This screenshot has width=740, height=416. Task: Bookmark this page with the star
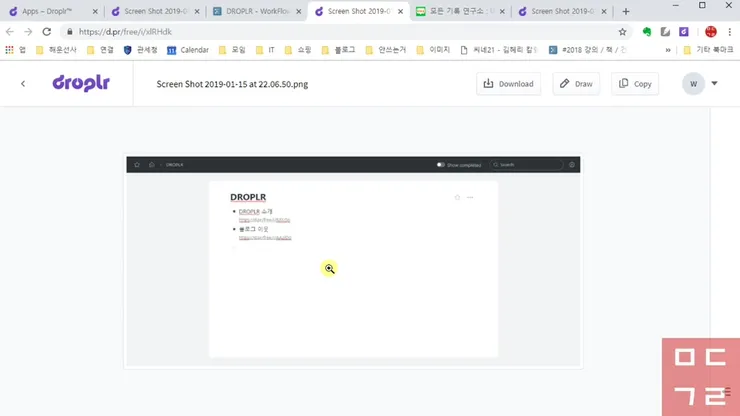pos(622,32)
